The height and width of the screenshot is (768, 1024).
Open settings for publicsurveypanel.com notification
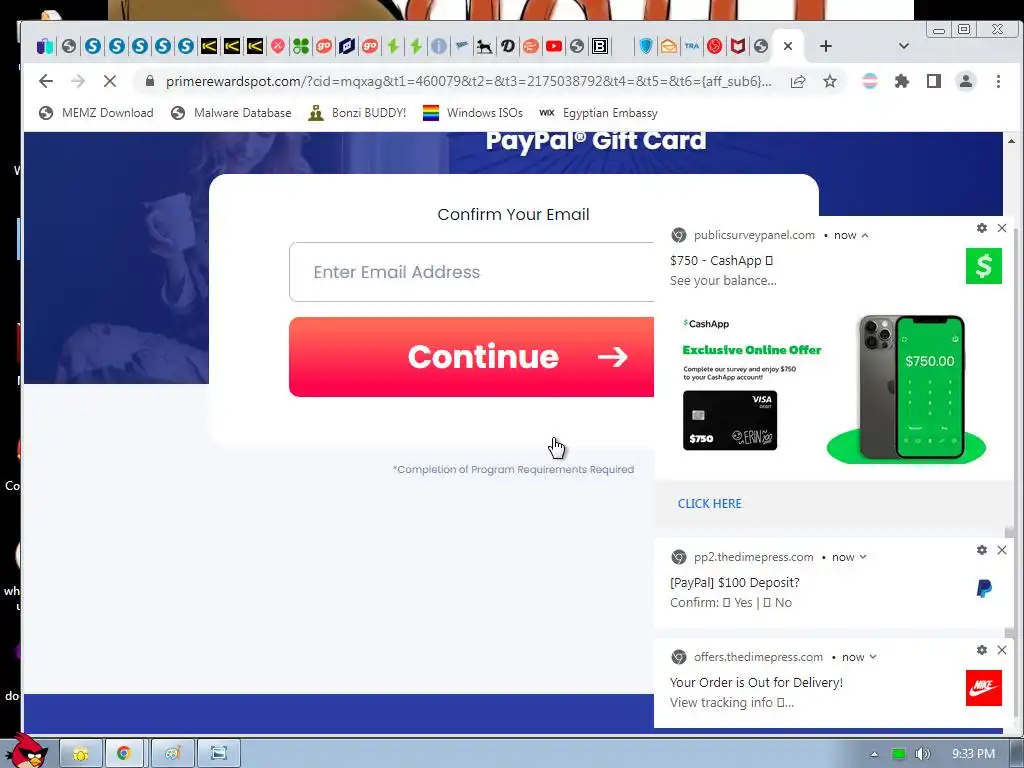point(982,228)
